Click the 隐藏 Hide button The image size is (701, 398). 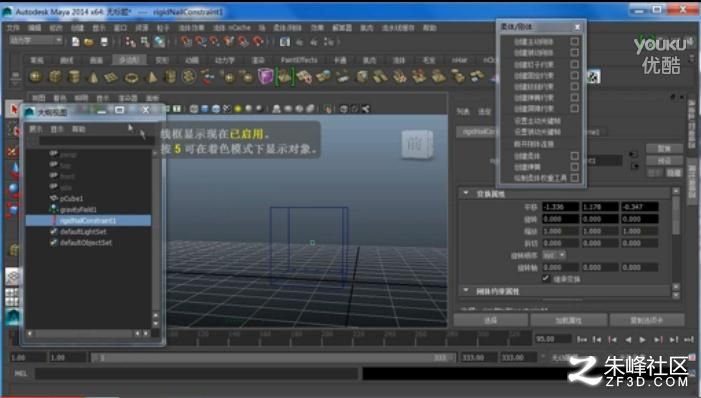673,173
